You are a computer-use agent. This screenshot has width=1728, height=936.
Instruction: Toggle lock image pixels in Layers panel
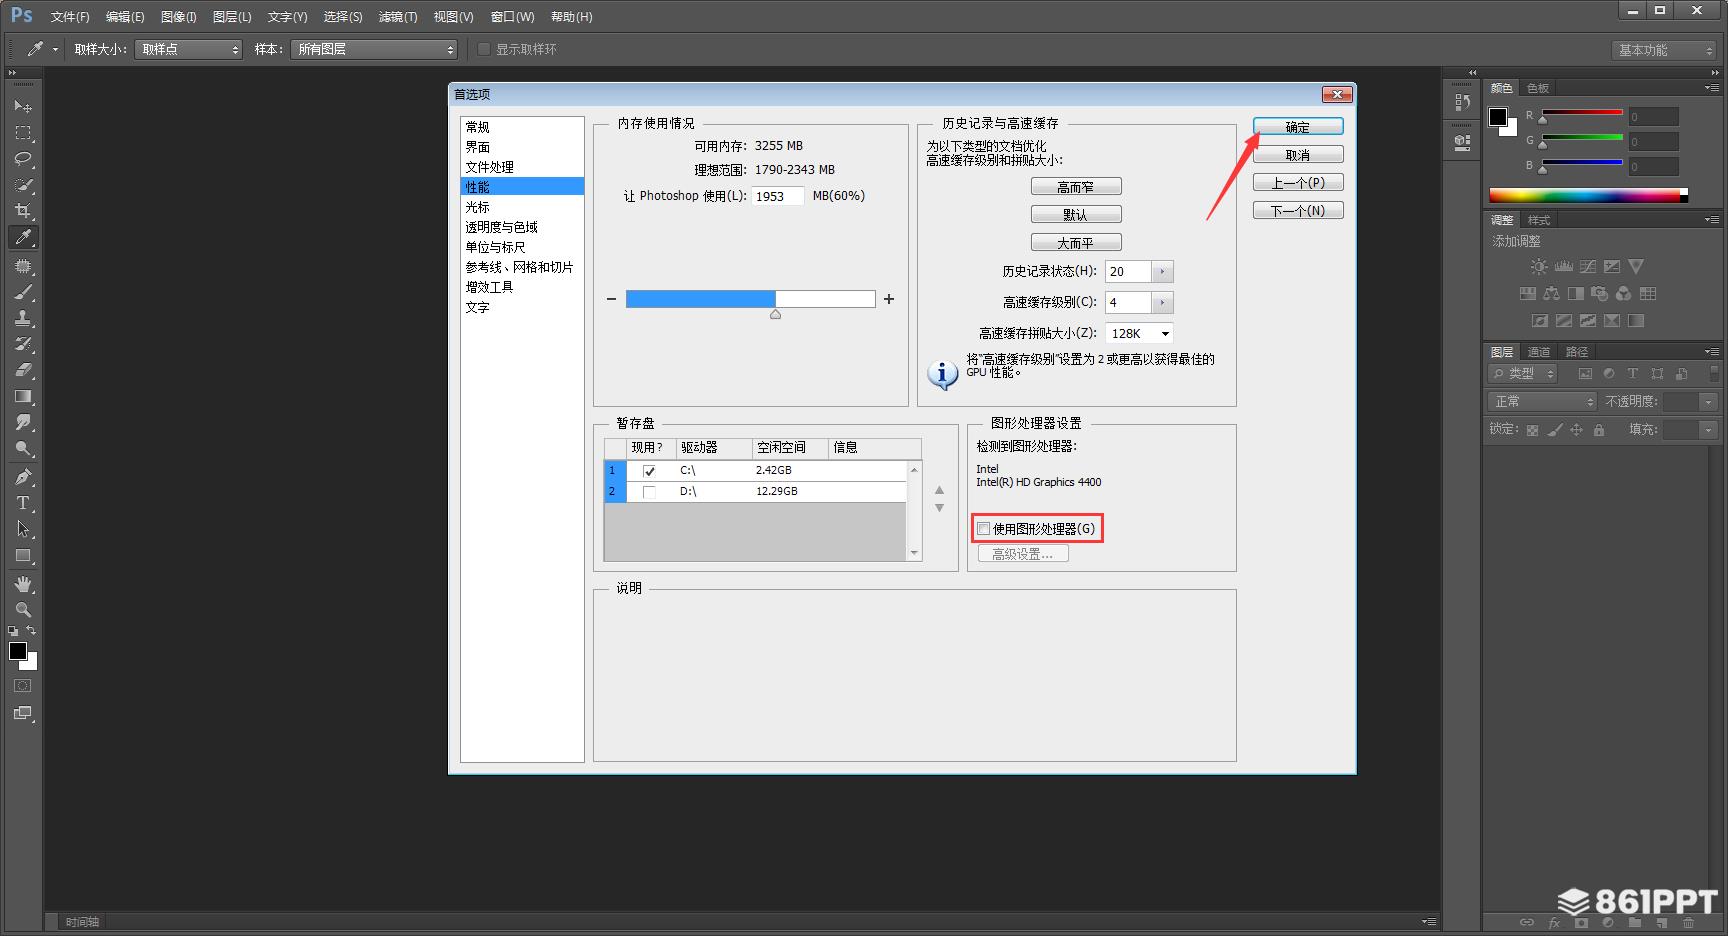pos(1554,430)
